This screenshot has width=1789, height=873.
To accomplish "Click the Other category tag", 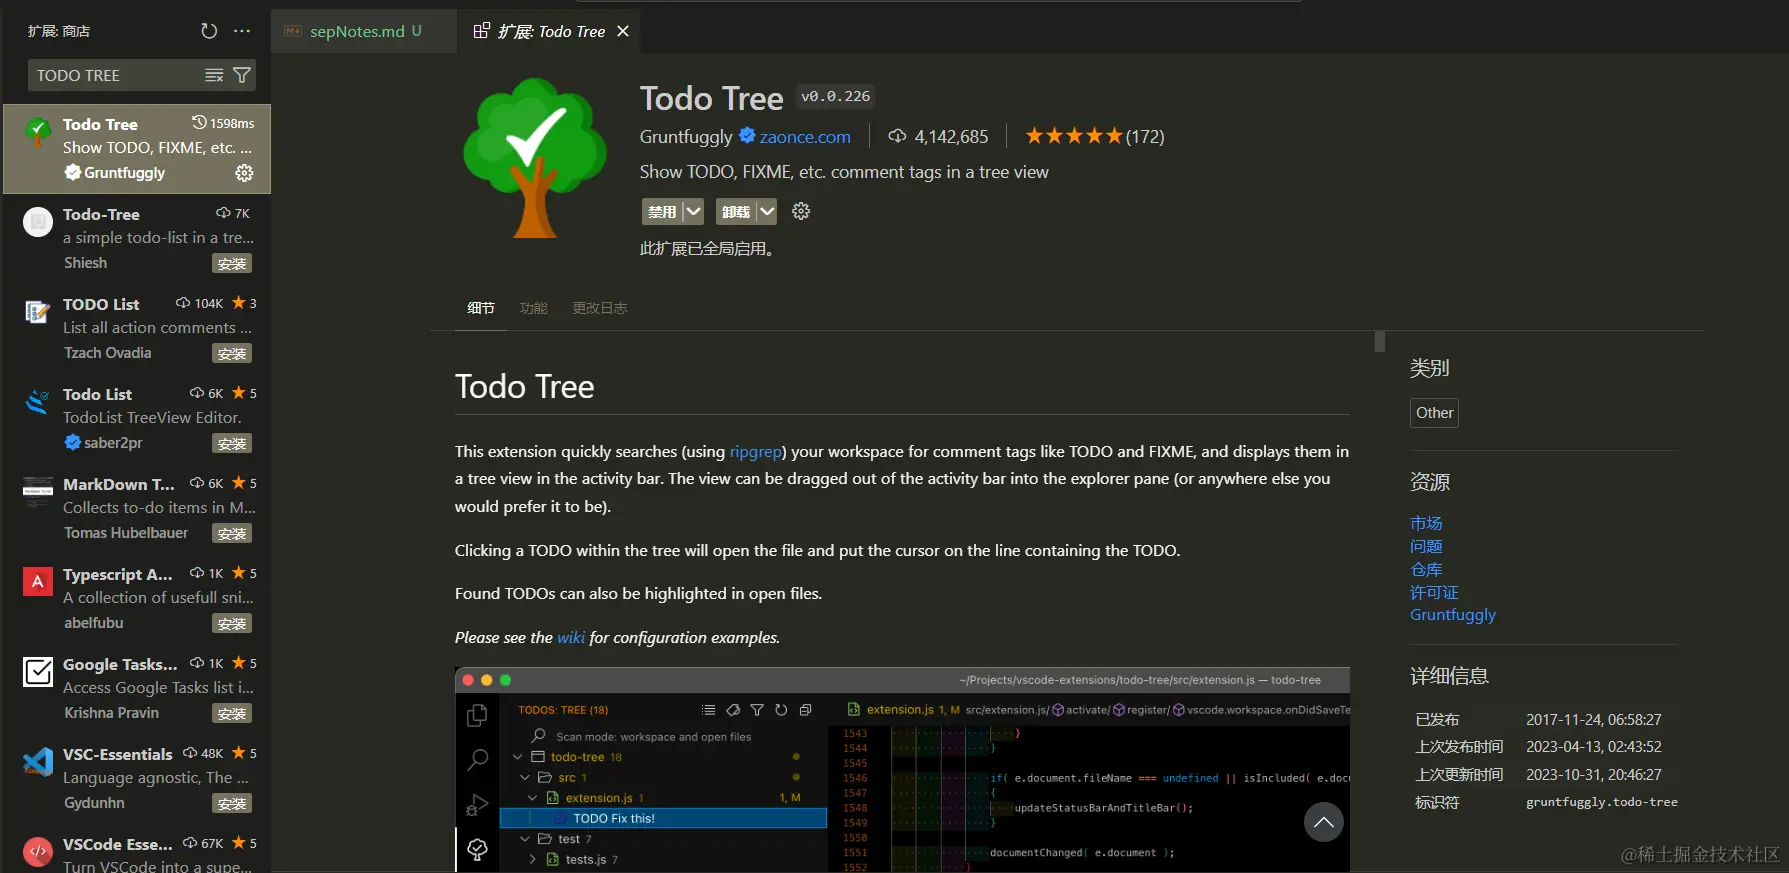I will point(1434,413).
